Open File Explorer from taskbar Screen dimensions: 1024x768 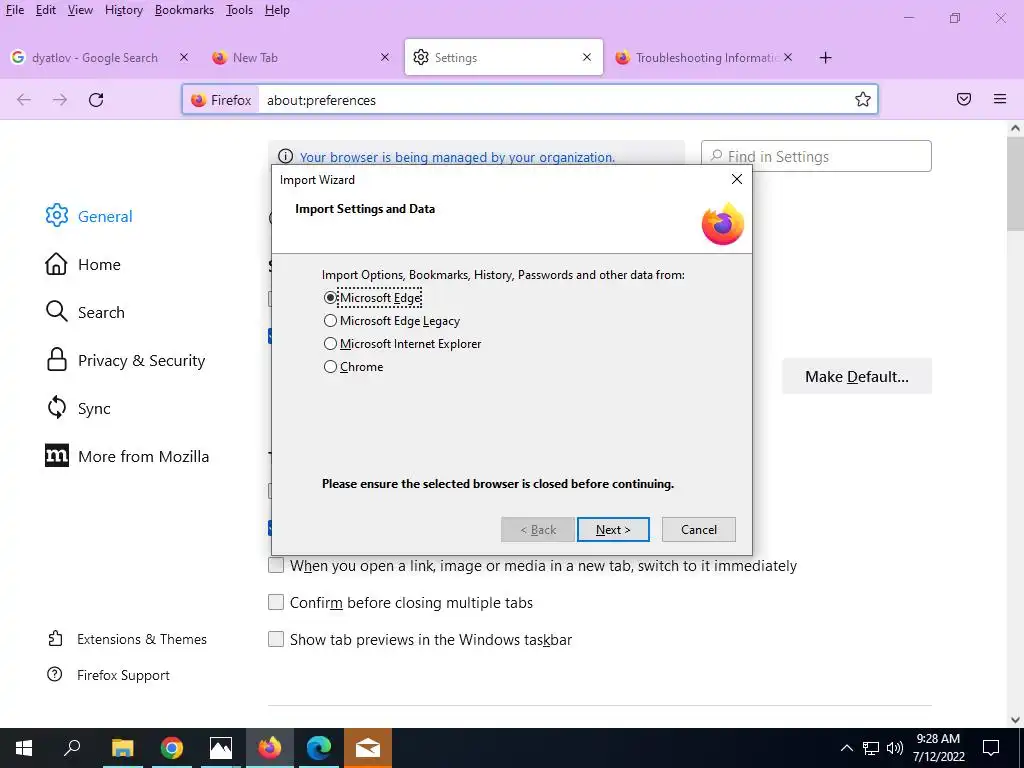[122, 748]
